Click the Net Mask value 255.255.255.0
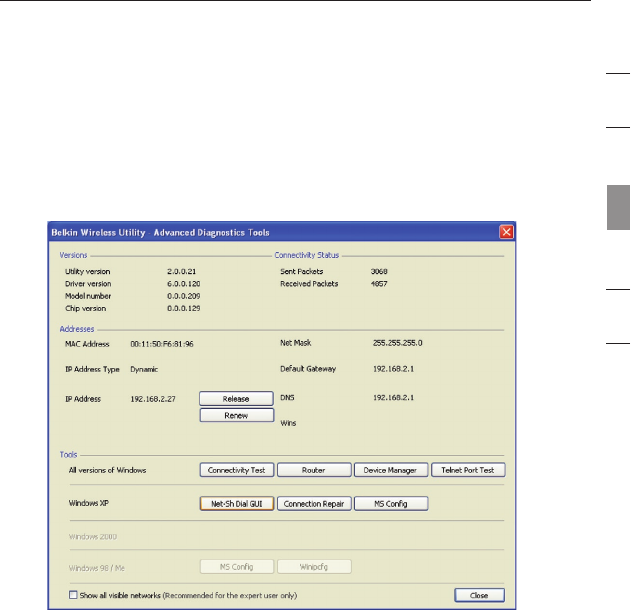The height and width of the screenshot is (610, 631). tap(400, 343)
